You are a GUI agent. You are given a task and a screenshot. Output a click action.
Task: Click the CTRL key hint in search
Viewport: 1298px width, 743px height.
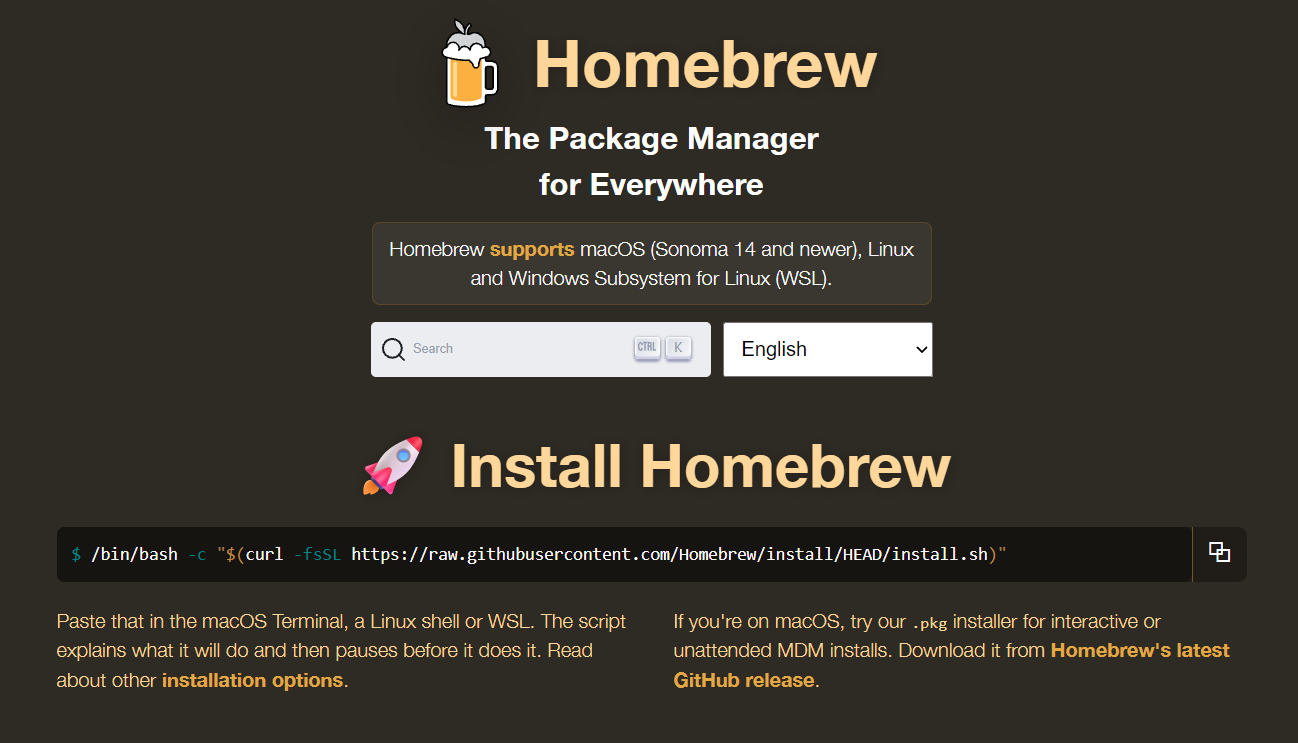(x=647, y=348)
